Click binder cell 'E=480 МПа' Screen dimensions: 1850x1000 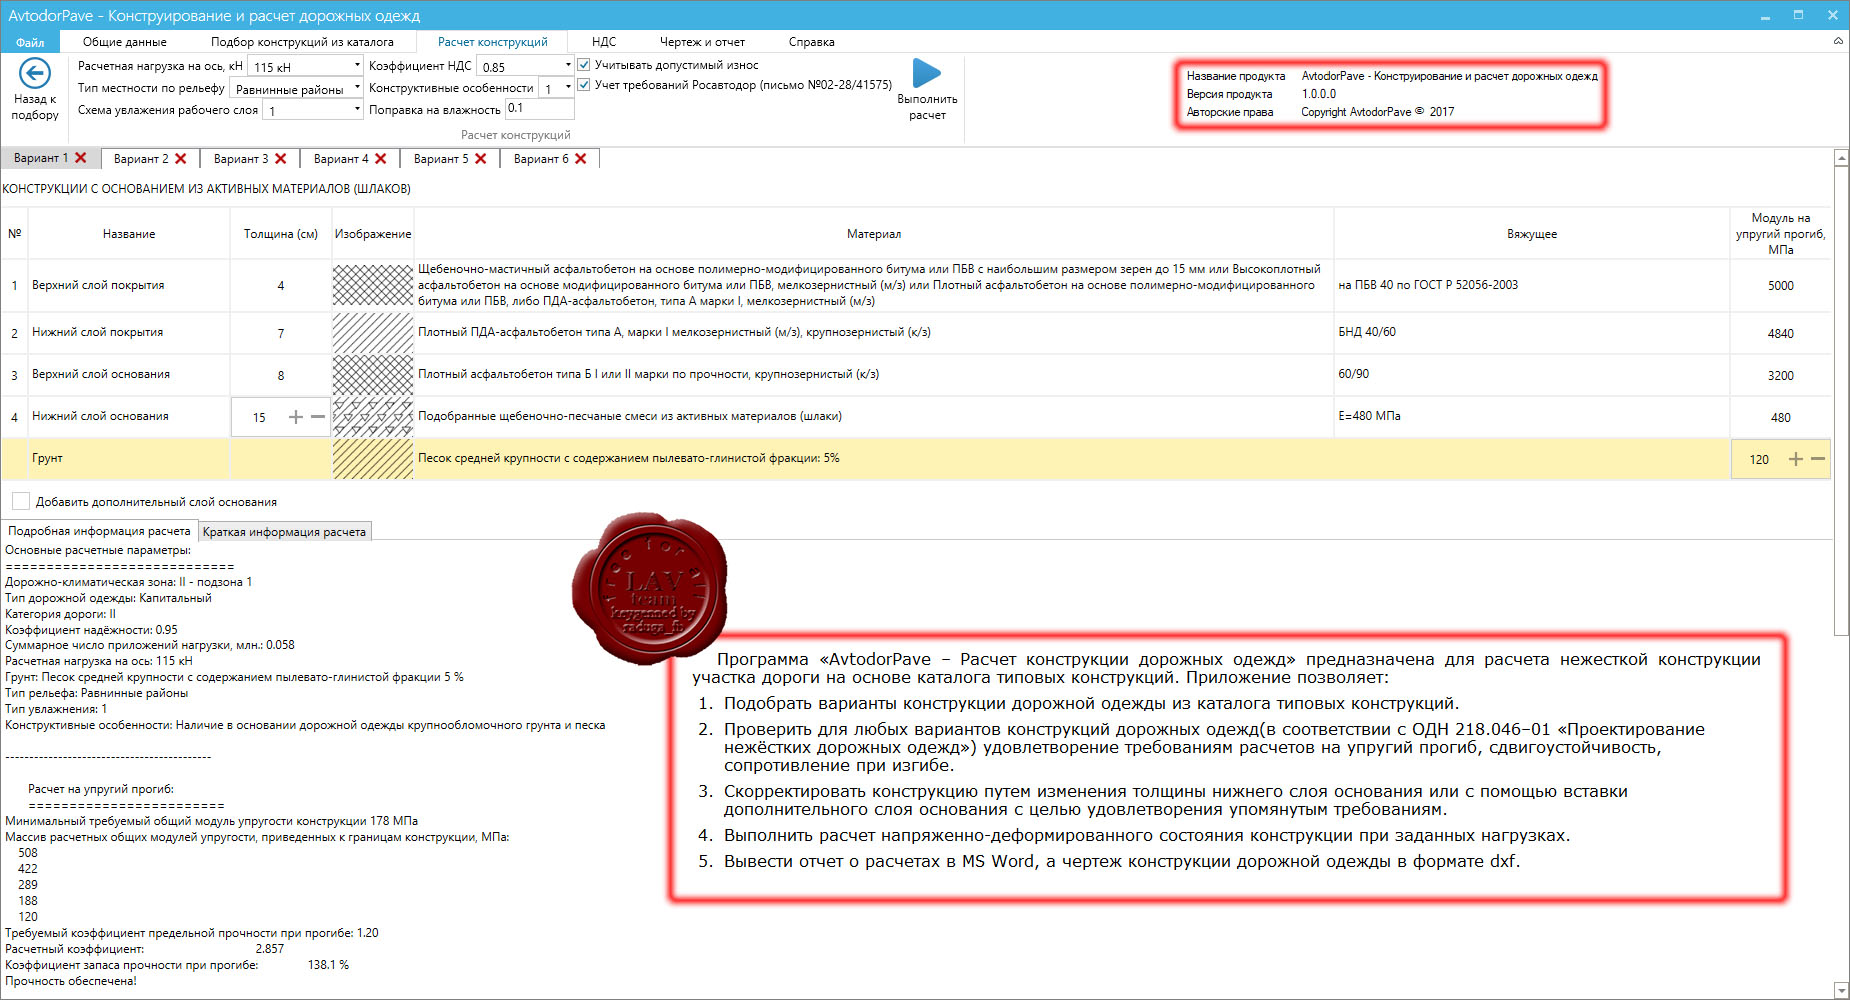(1369, 416)
